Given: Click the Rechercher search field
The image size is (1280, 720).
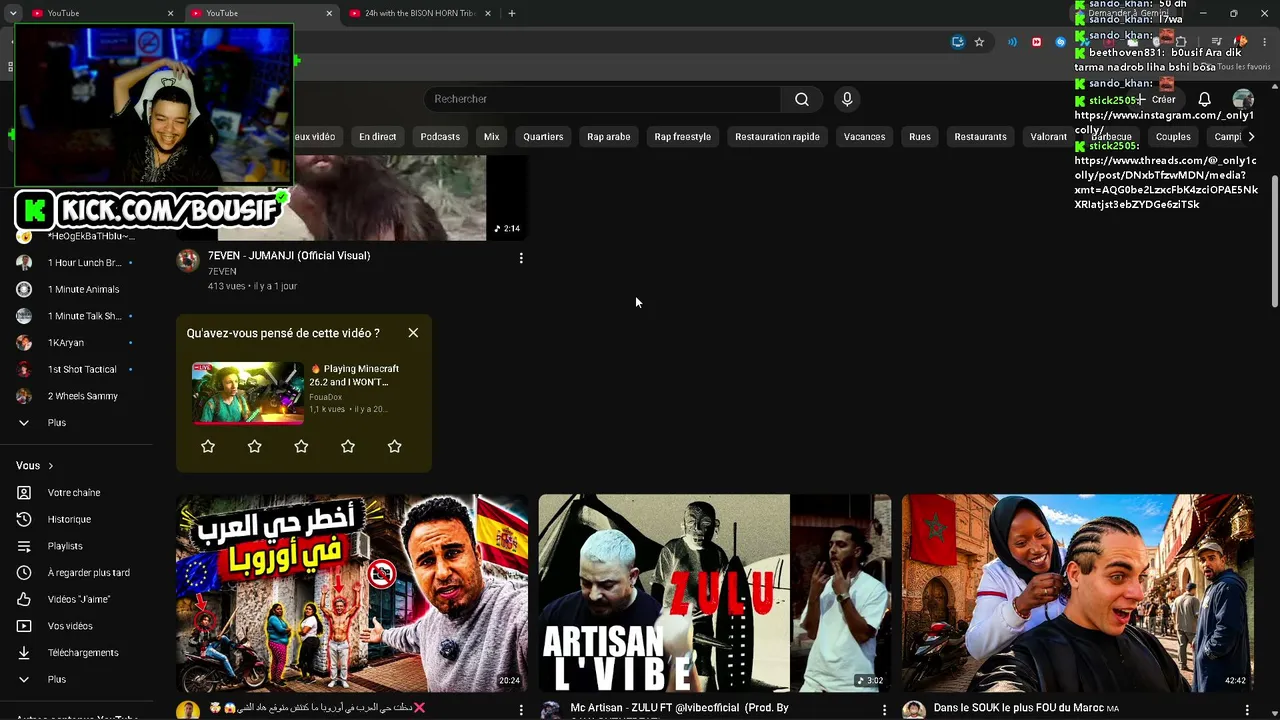Looking at the screenshot, I should coord(602,99).
